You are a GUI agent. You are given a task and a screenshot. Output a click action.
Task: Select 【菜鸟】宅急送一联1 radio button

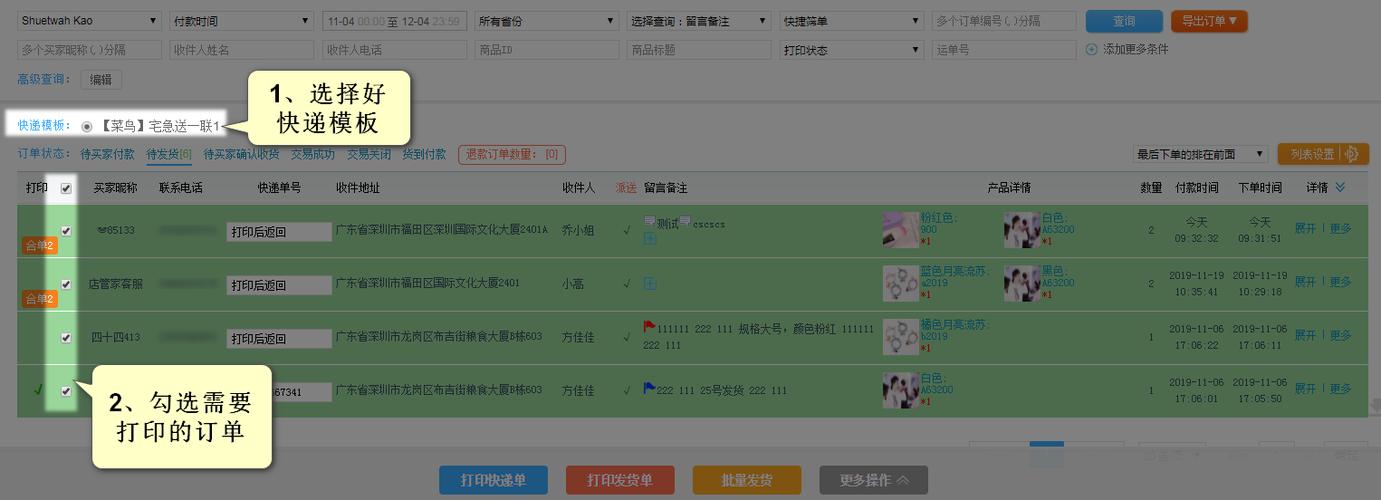[87, 126]
